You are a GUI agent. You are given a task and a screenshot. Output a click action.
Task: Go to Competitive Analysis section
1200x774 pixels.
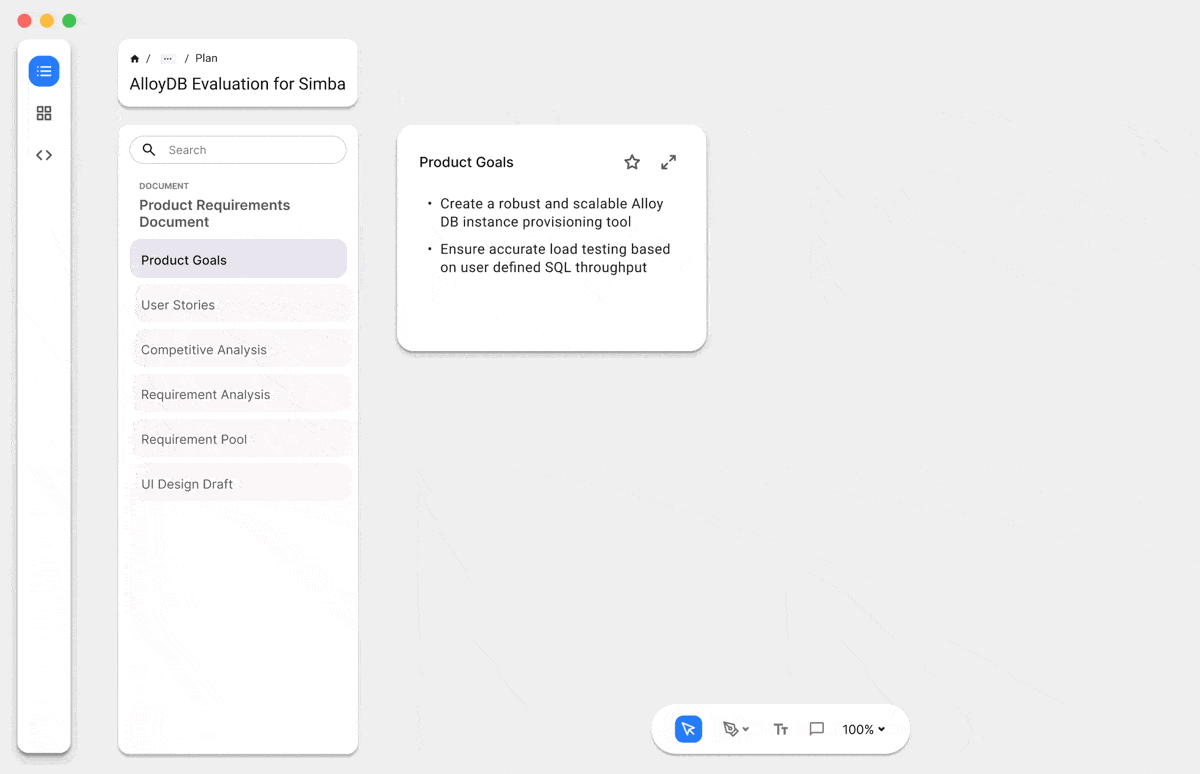tap(238, 350)
